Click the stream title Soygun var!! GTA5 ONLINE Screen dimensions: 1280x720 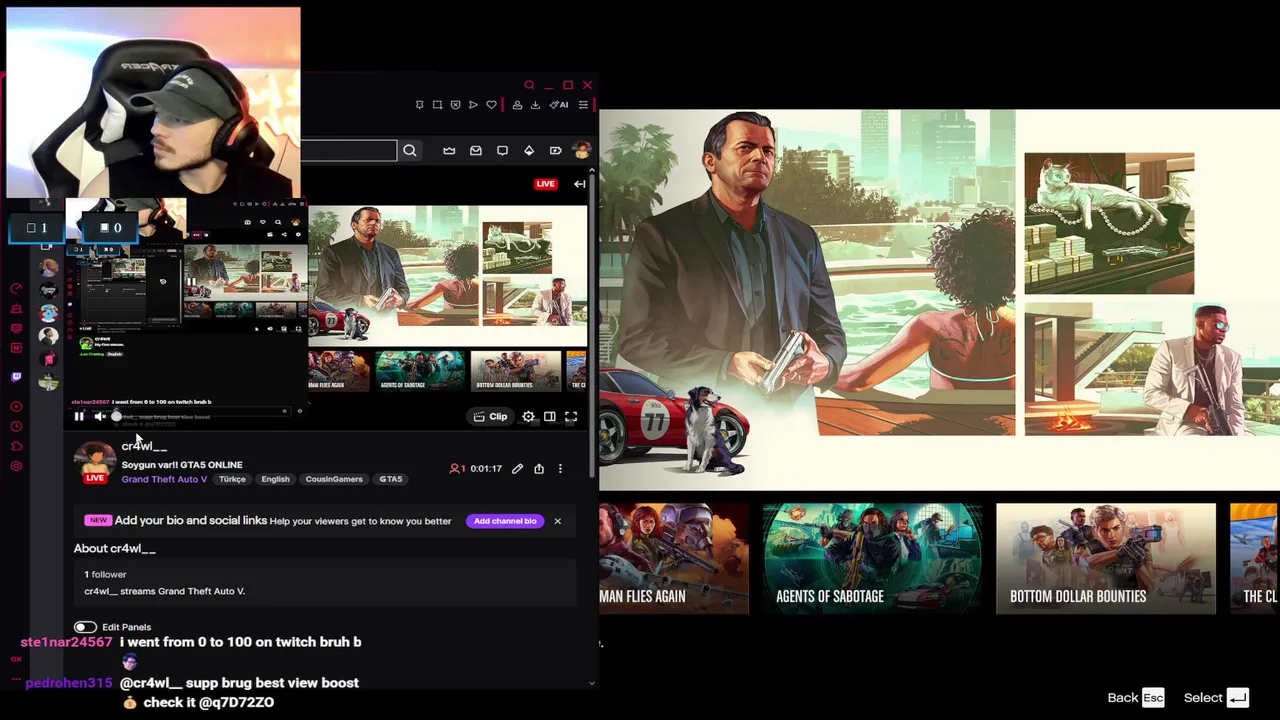coord(182,465)
